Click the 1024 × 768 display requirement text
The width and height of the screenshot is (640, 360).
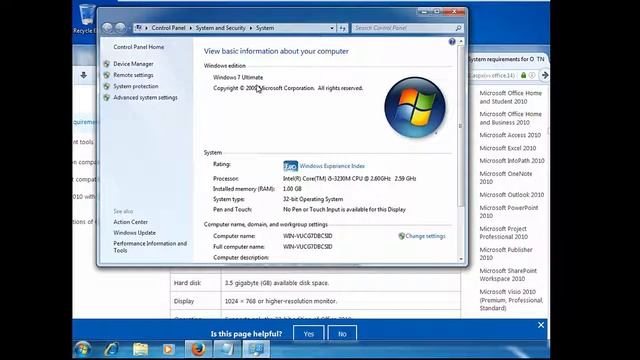[x=281, y=301]
